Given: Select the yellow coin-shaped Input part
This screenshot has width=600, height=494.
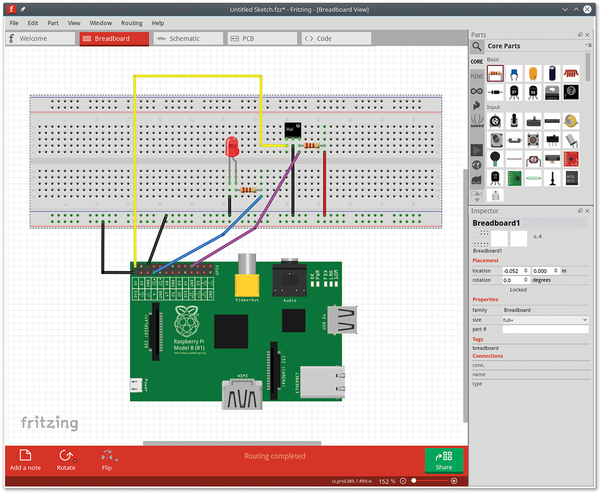Looking at the screenshot, I should tap(571, 121).
